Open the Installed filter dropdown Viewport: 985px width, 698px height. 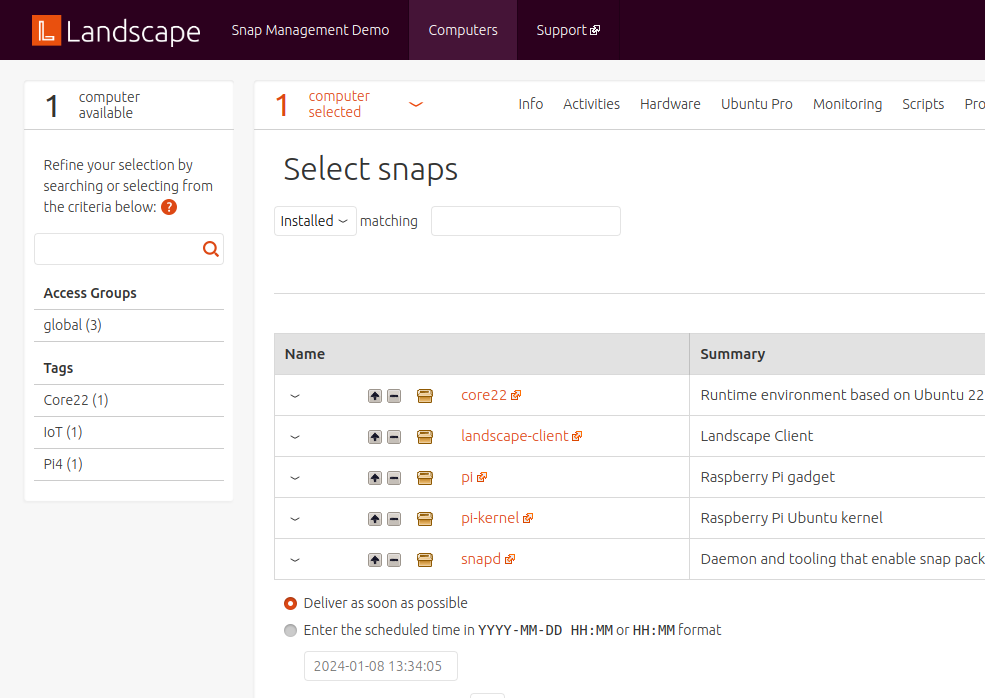tap(314, 220)
